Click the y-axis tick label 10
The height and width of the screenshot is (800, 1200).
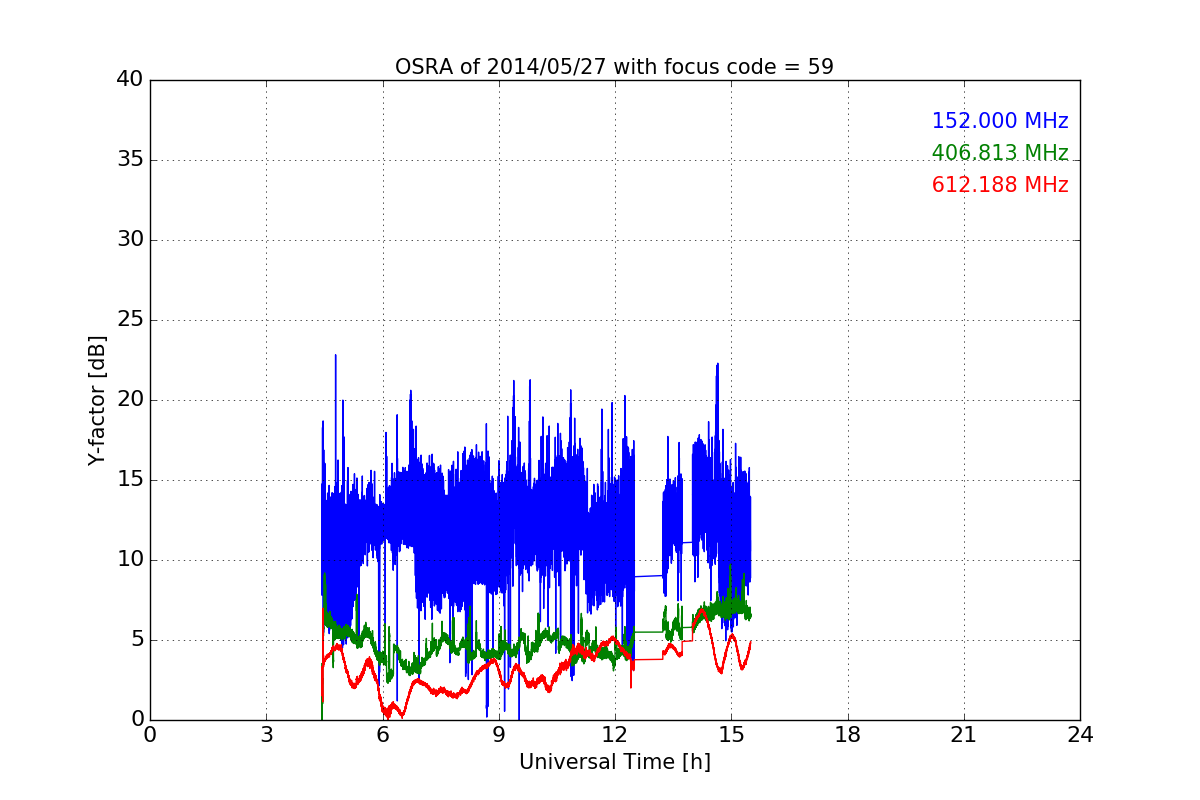click(130, 560)
